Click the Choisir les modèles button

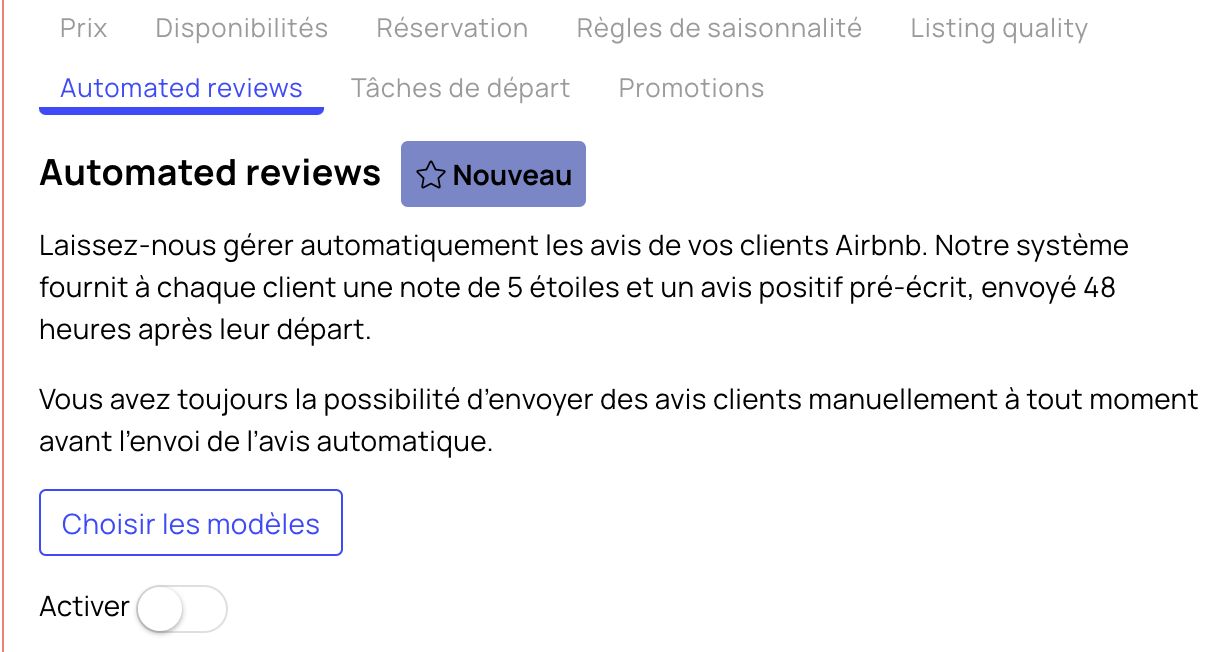point(191,523)
